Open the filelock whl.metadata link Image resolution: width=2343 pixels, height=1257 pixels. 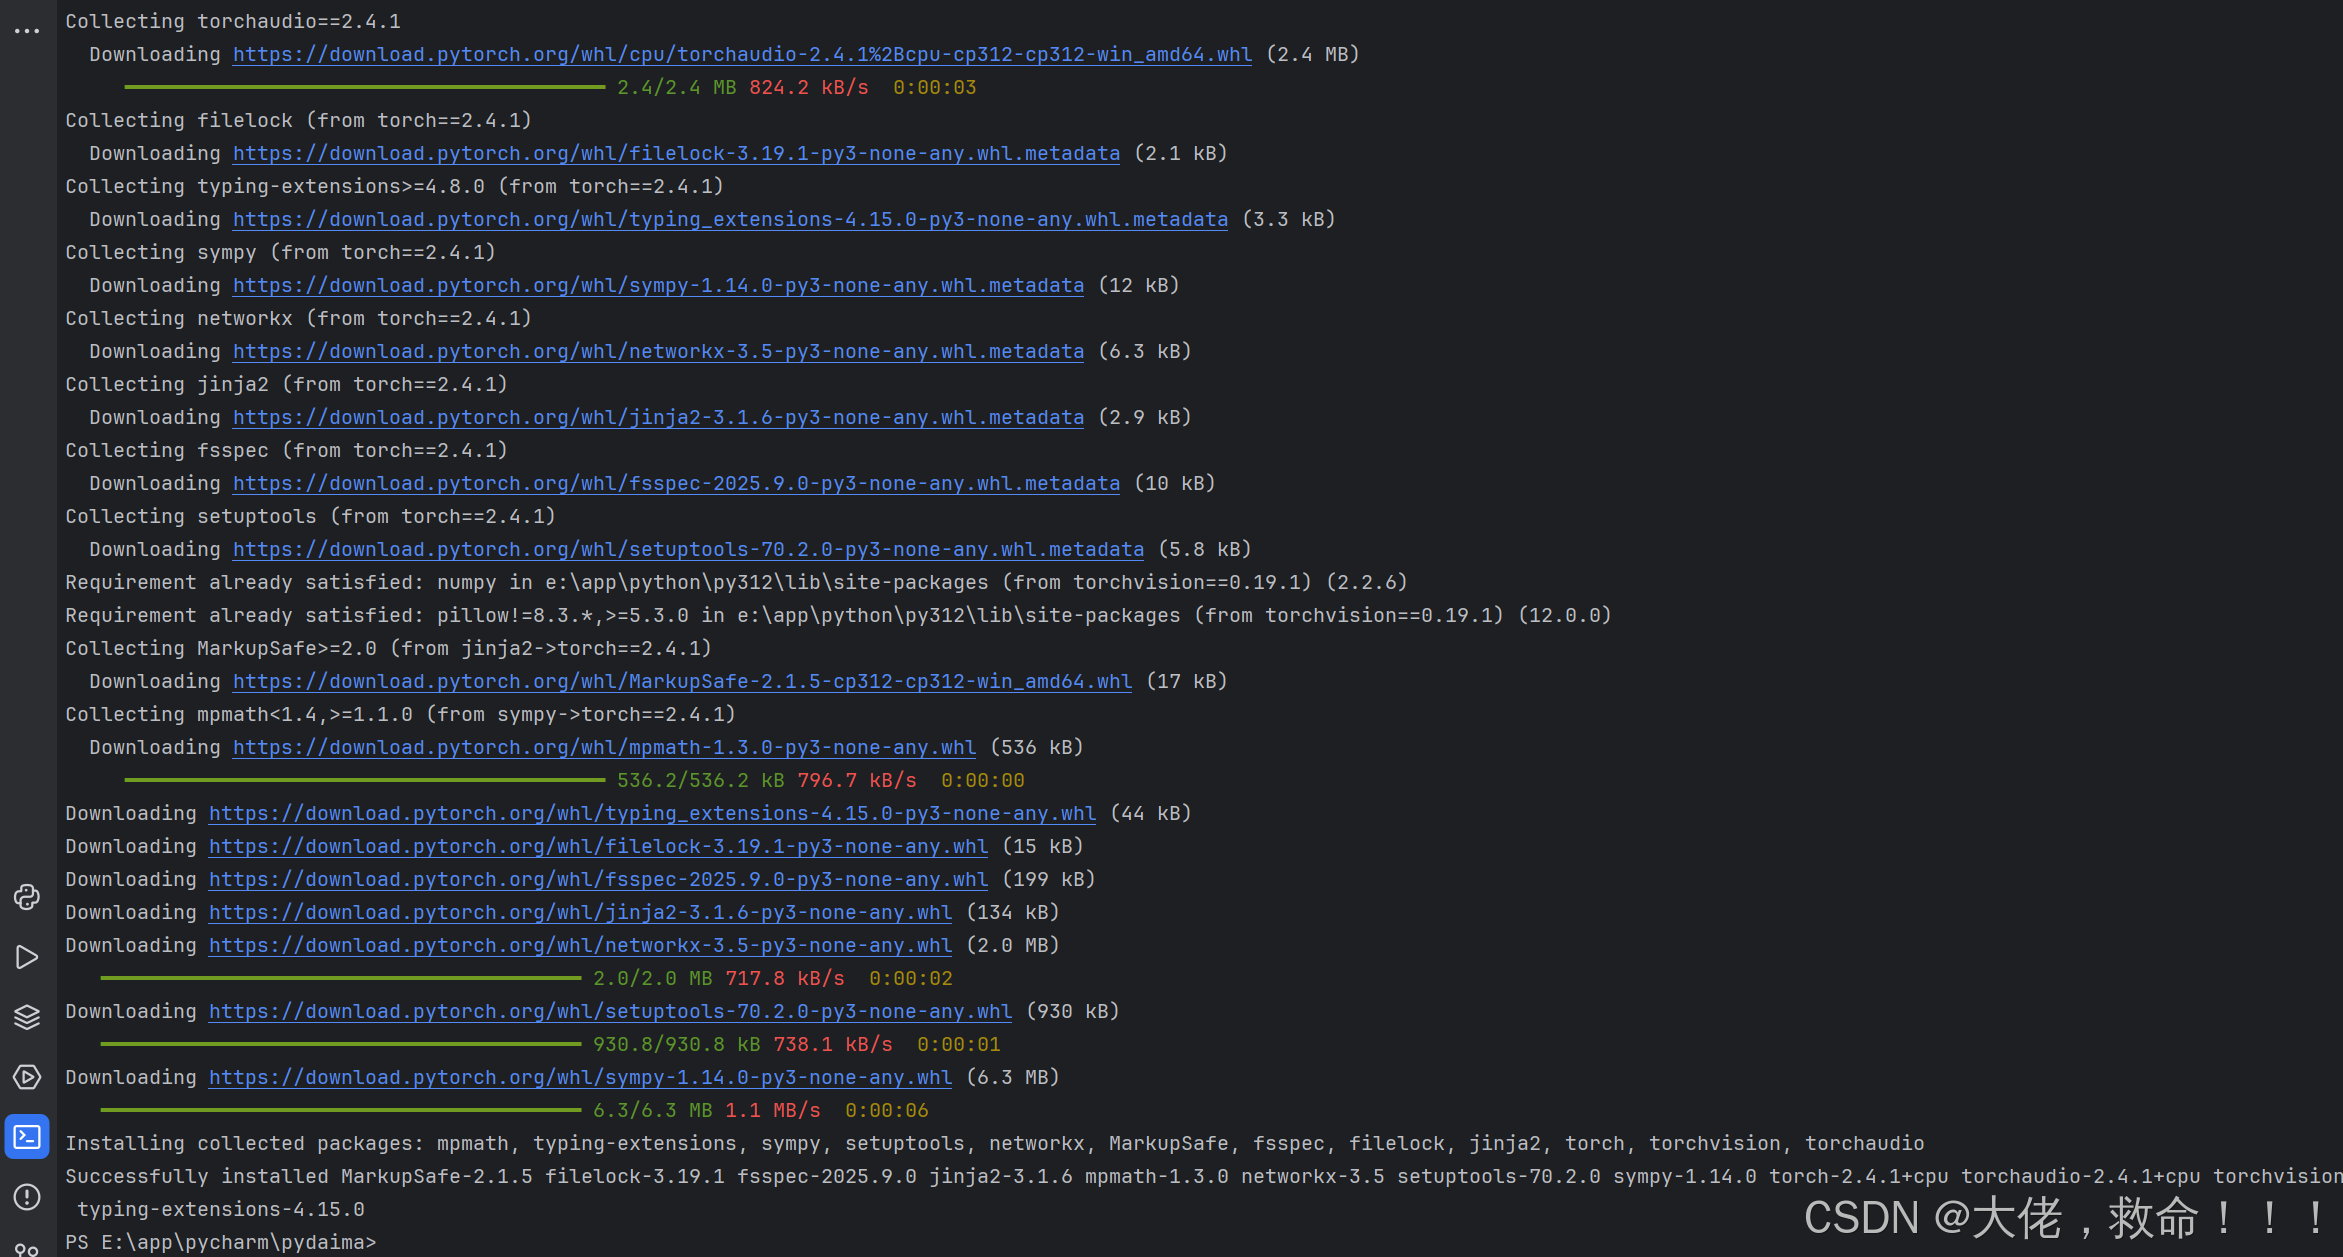coord(675,154)
